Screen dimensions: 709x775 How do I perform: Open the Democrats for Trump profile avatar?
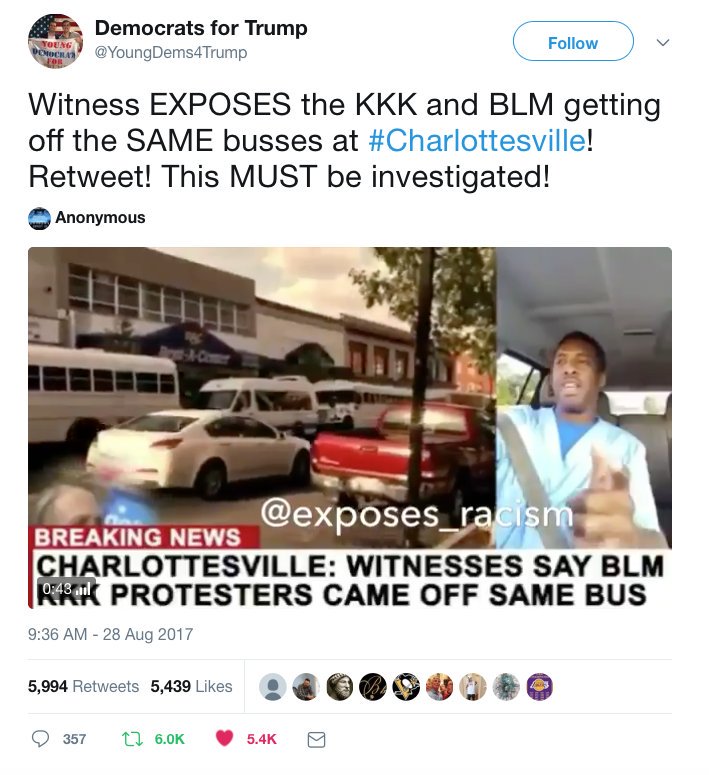pos(55,41)
